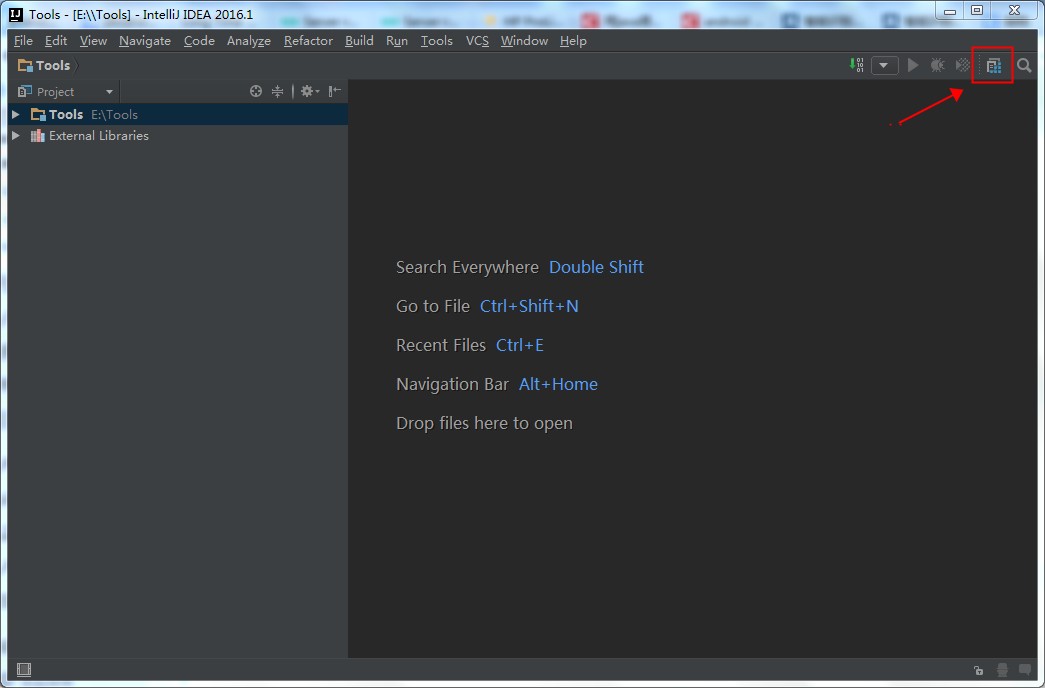Minimize the IntelliJ IDEA window
1045x688 pixels.
click(x=950, y=11)
